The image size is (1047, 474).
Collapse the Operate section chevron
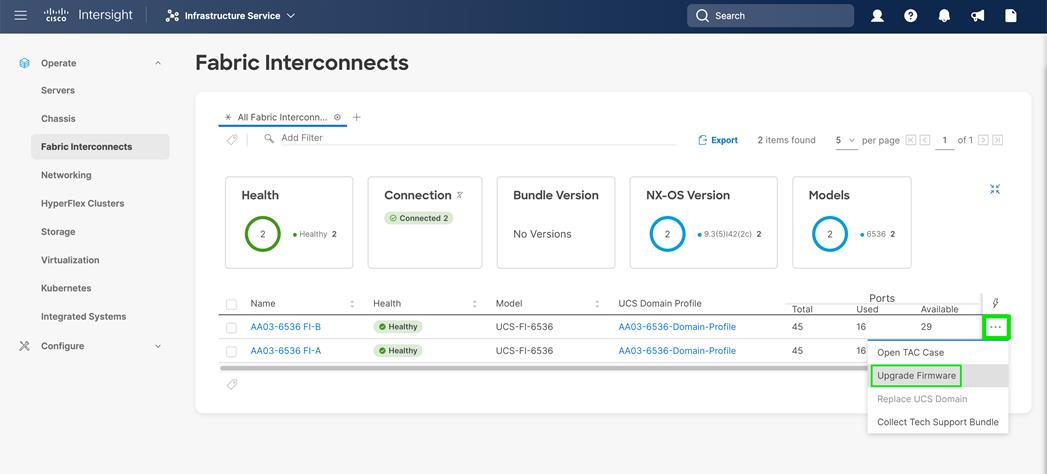(158, 63)
